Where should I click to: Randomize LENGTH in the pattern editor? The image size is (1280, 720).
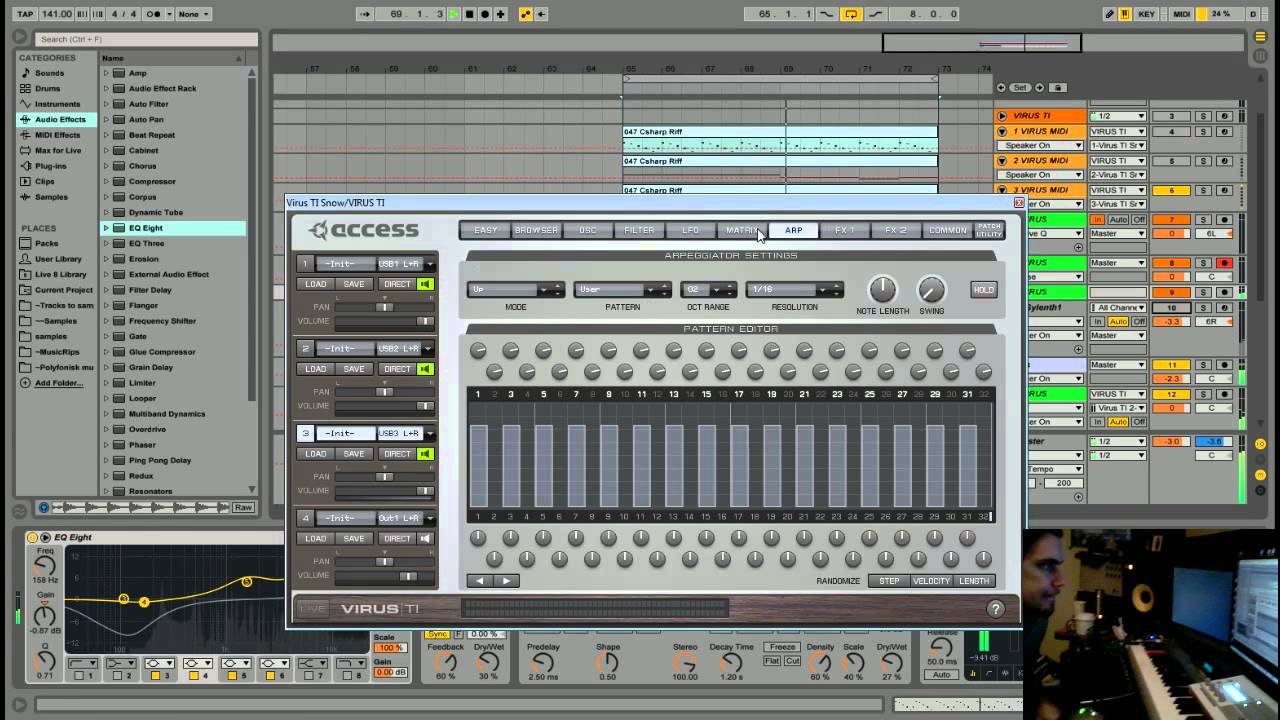point(974,581)
